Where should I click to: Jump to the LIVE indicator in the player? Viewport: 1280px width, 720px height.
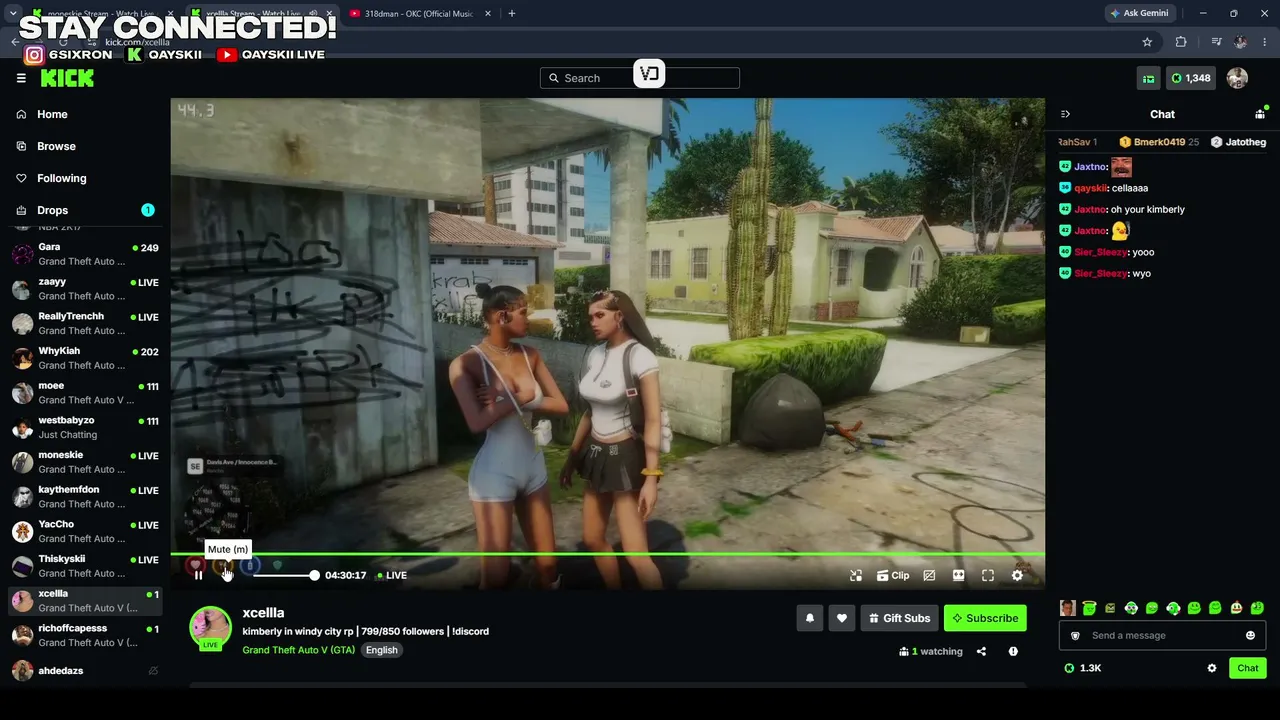click(391, 575)
